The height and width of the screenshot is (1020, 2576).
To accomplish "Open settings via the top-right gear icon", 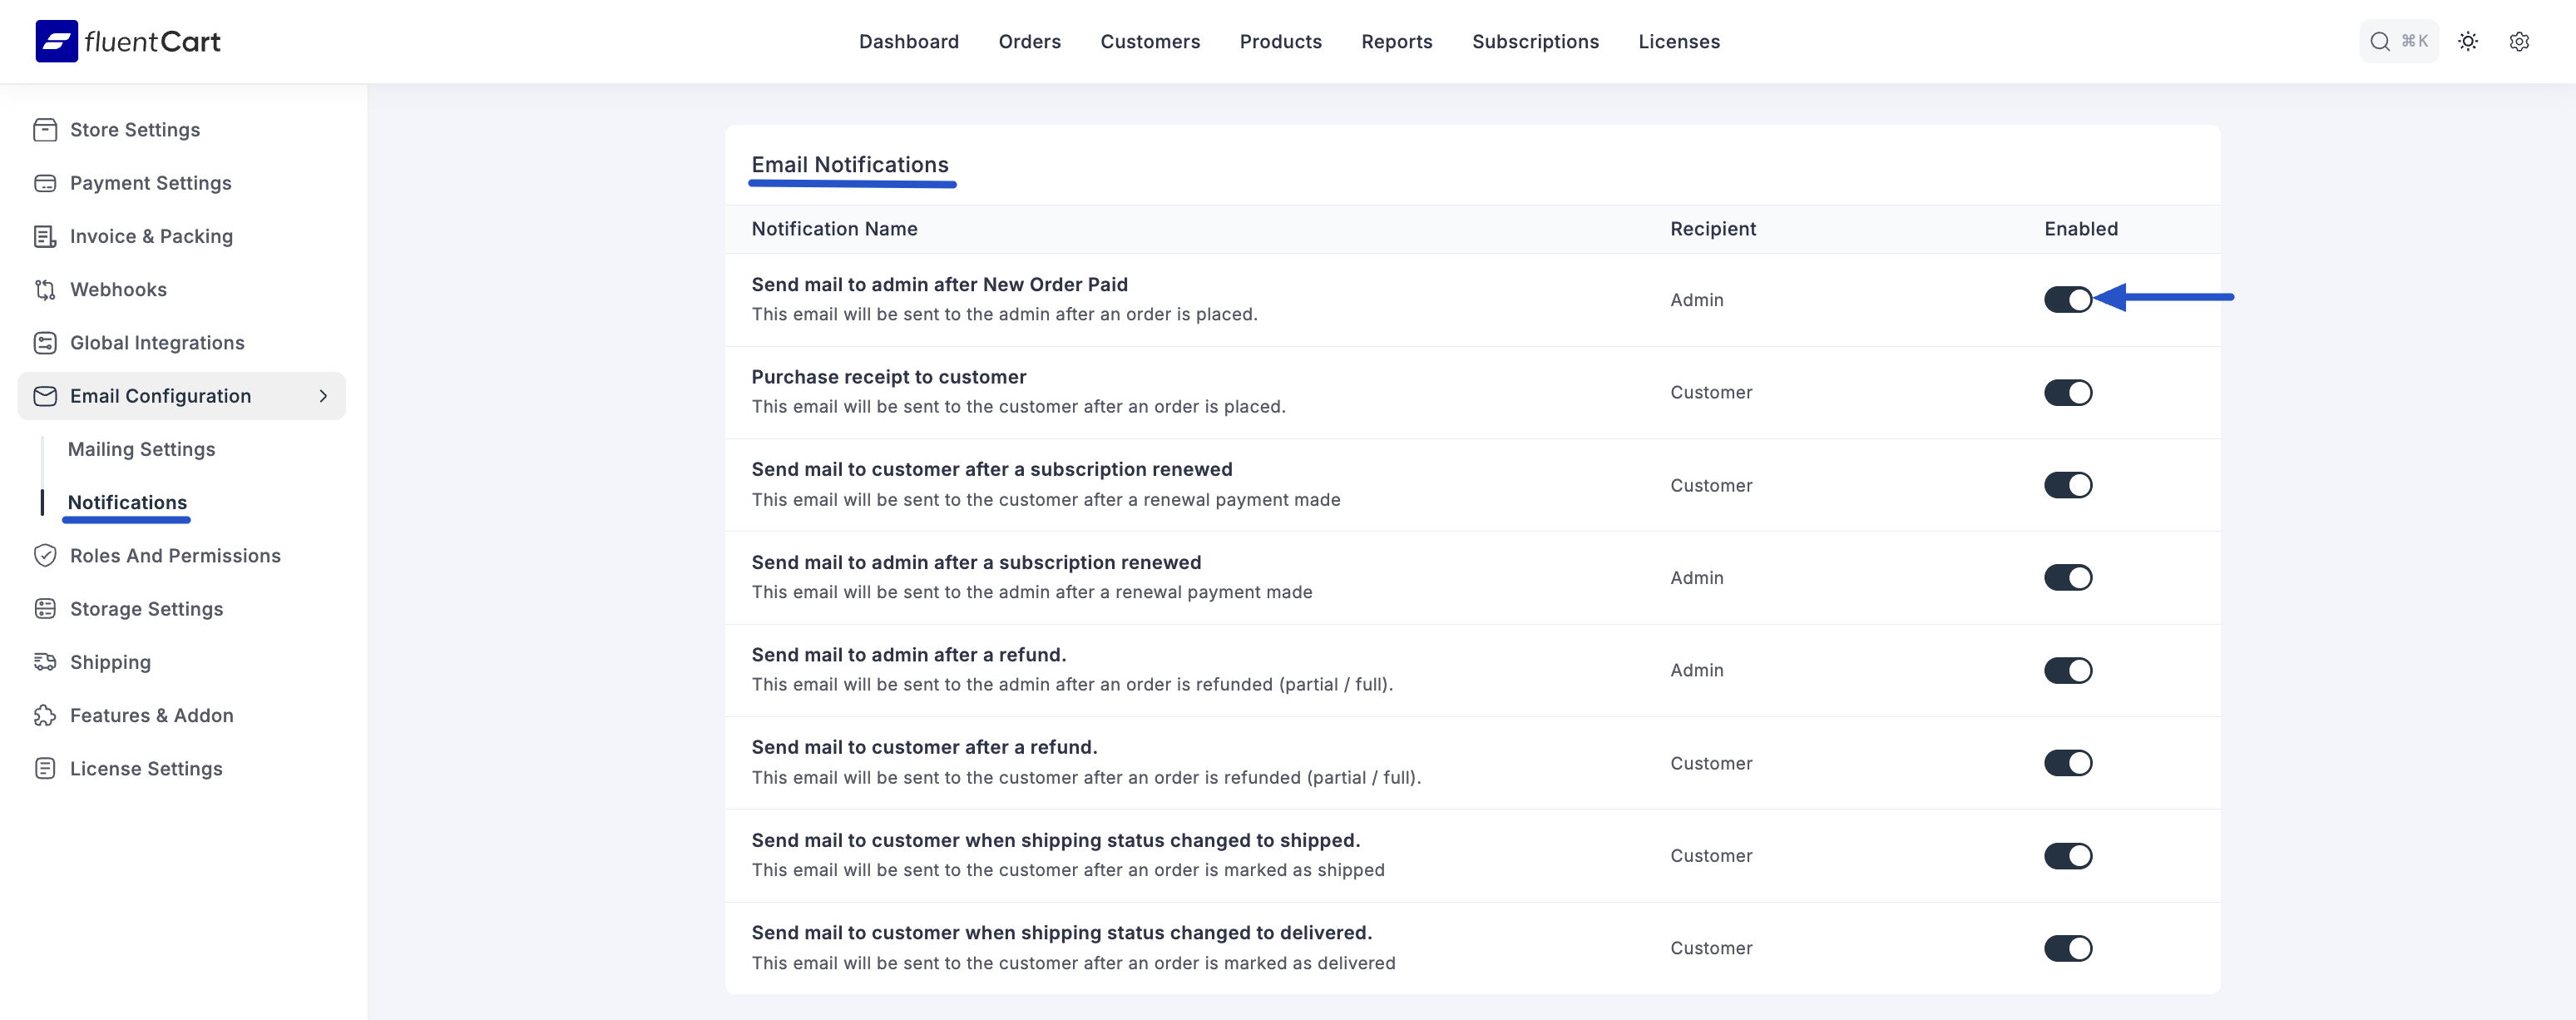I will point(2519,42).
